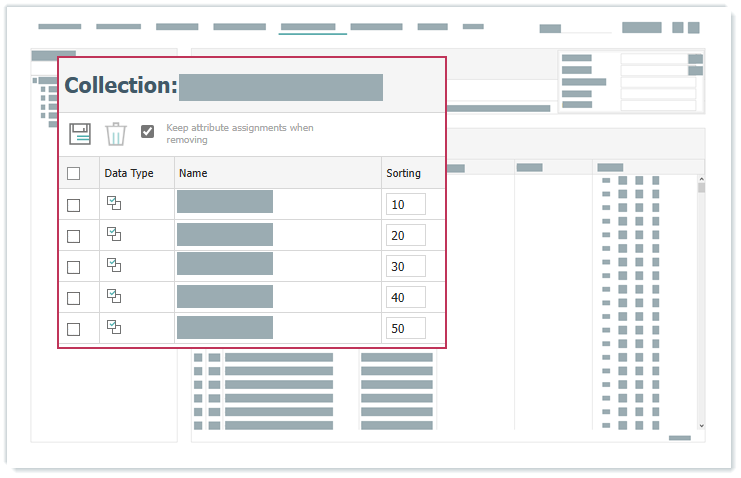Screen dimensions: 741x478
Task: Click data type icon in Sorting 40 row
Action: [114, 297]
